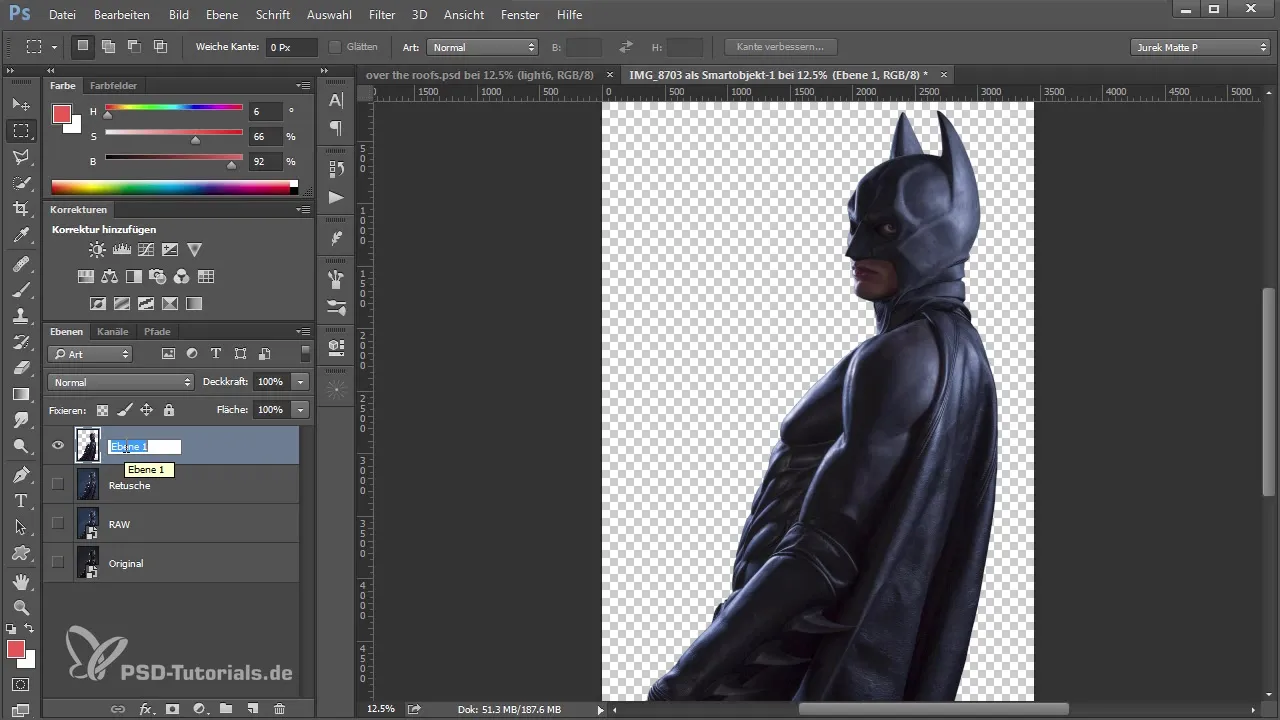Click the Kante verbessern button
The height and width of the screenshot is (720, 1280).
click(x=780, y=47)
